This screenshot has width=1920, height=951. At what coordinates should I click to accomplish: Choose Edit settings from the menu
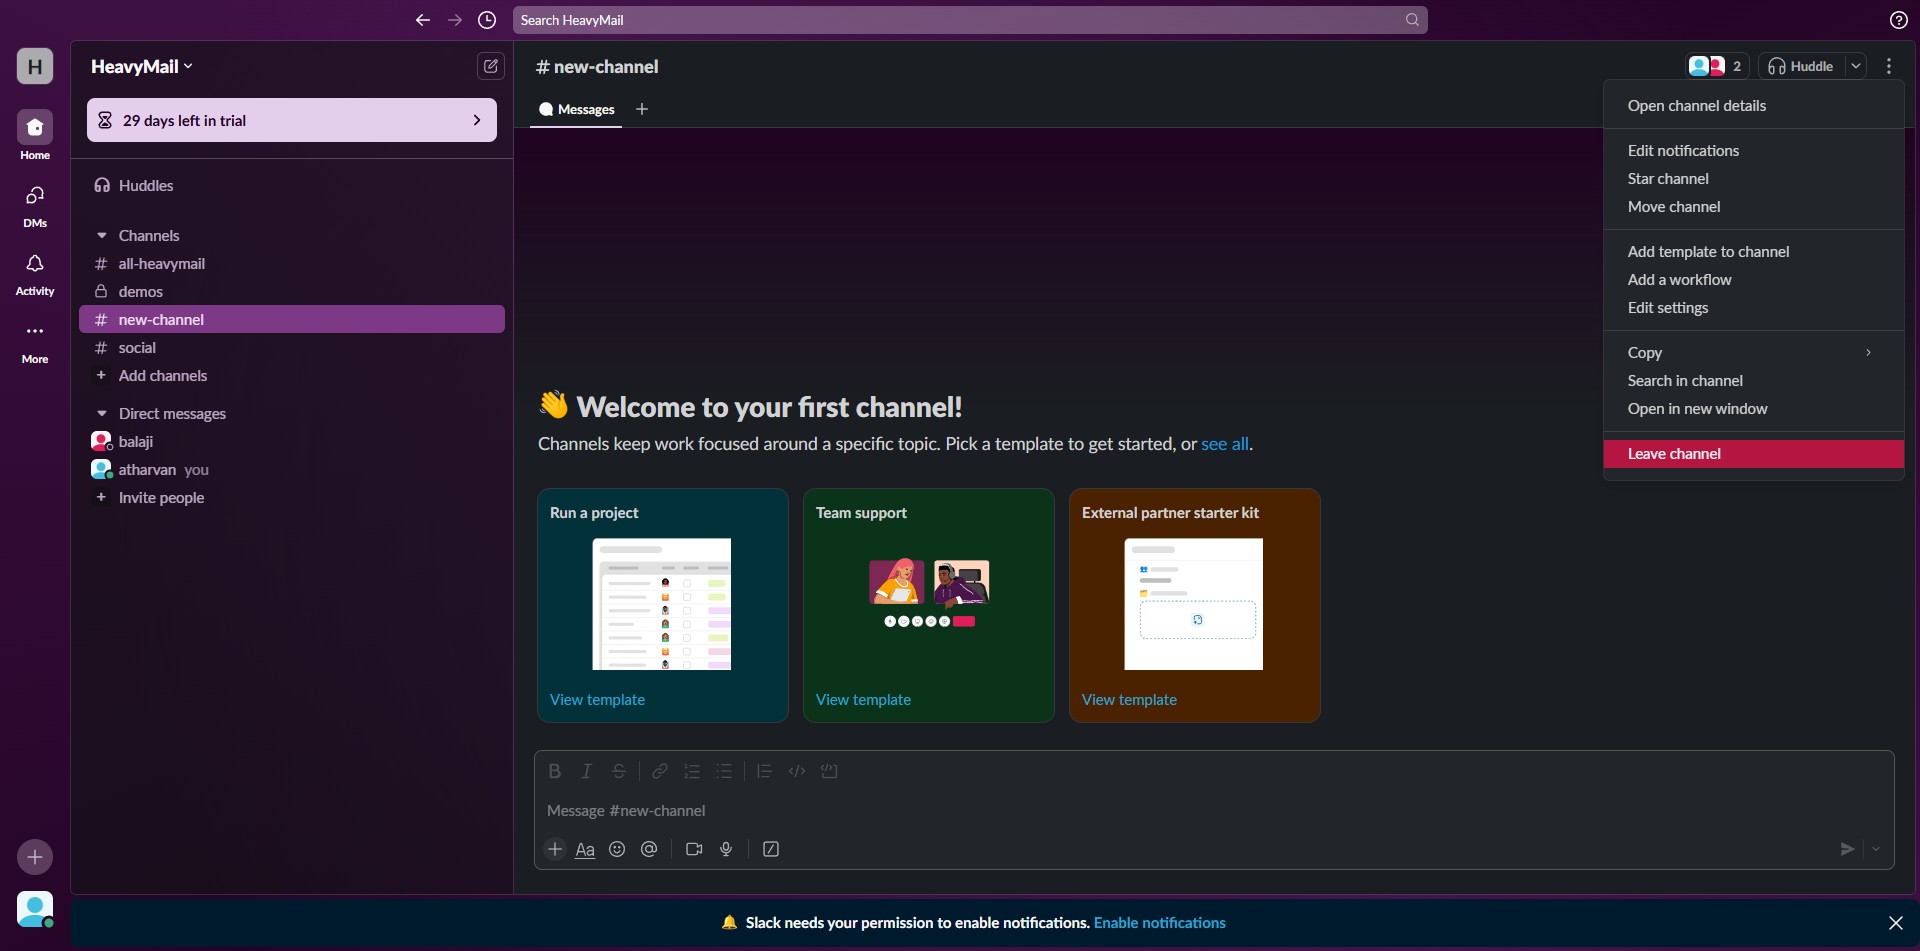point(1753,308)
